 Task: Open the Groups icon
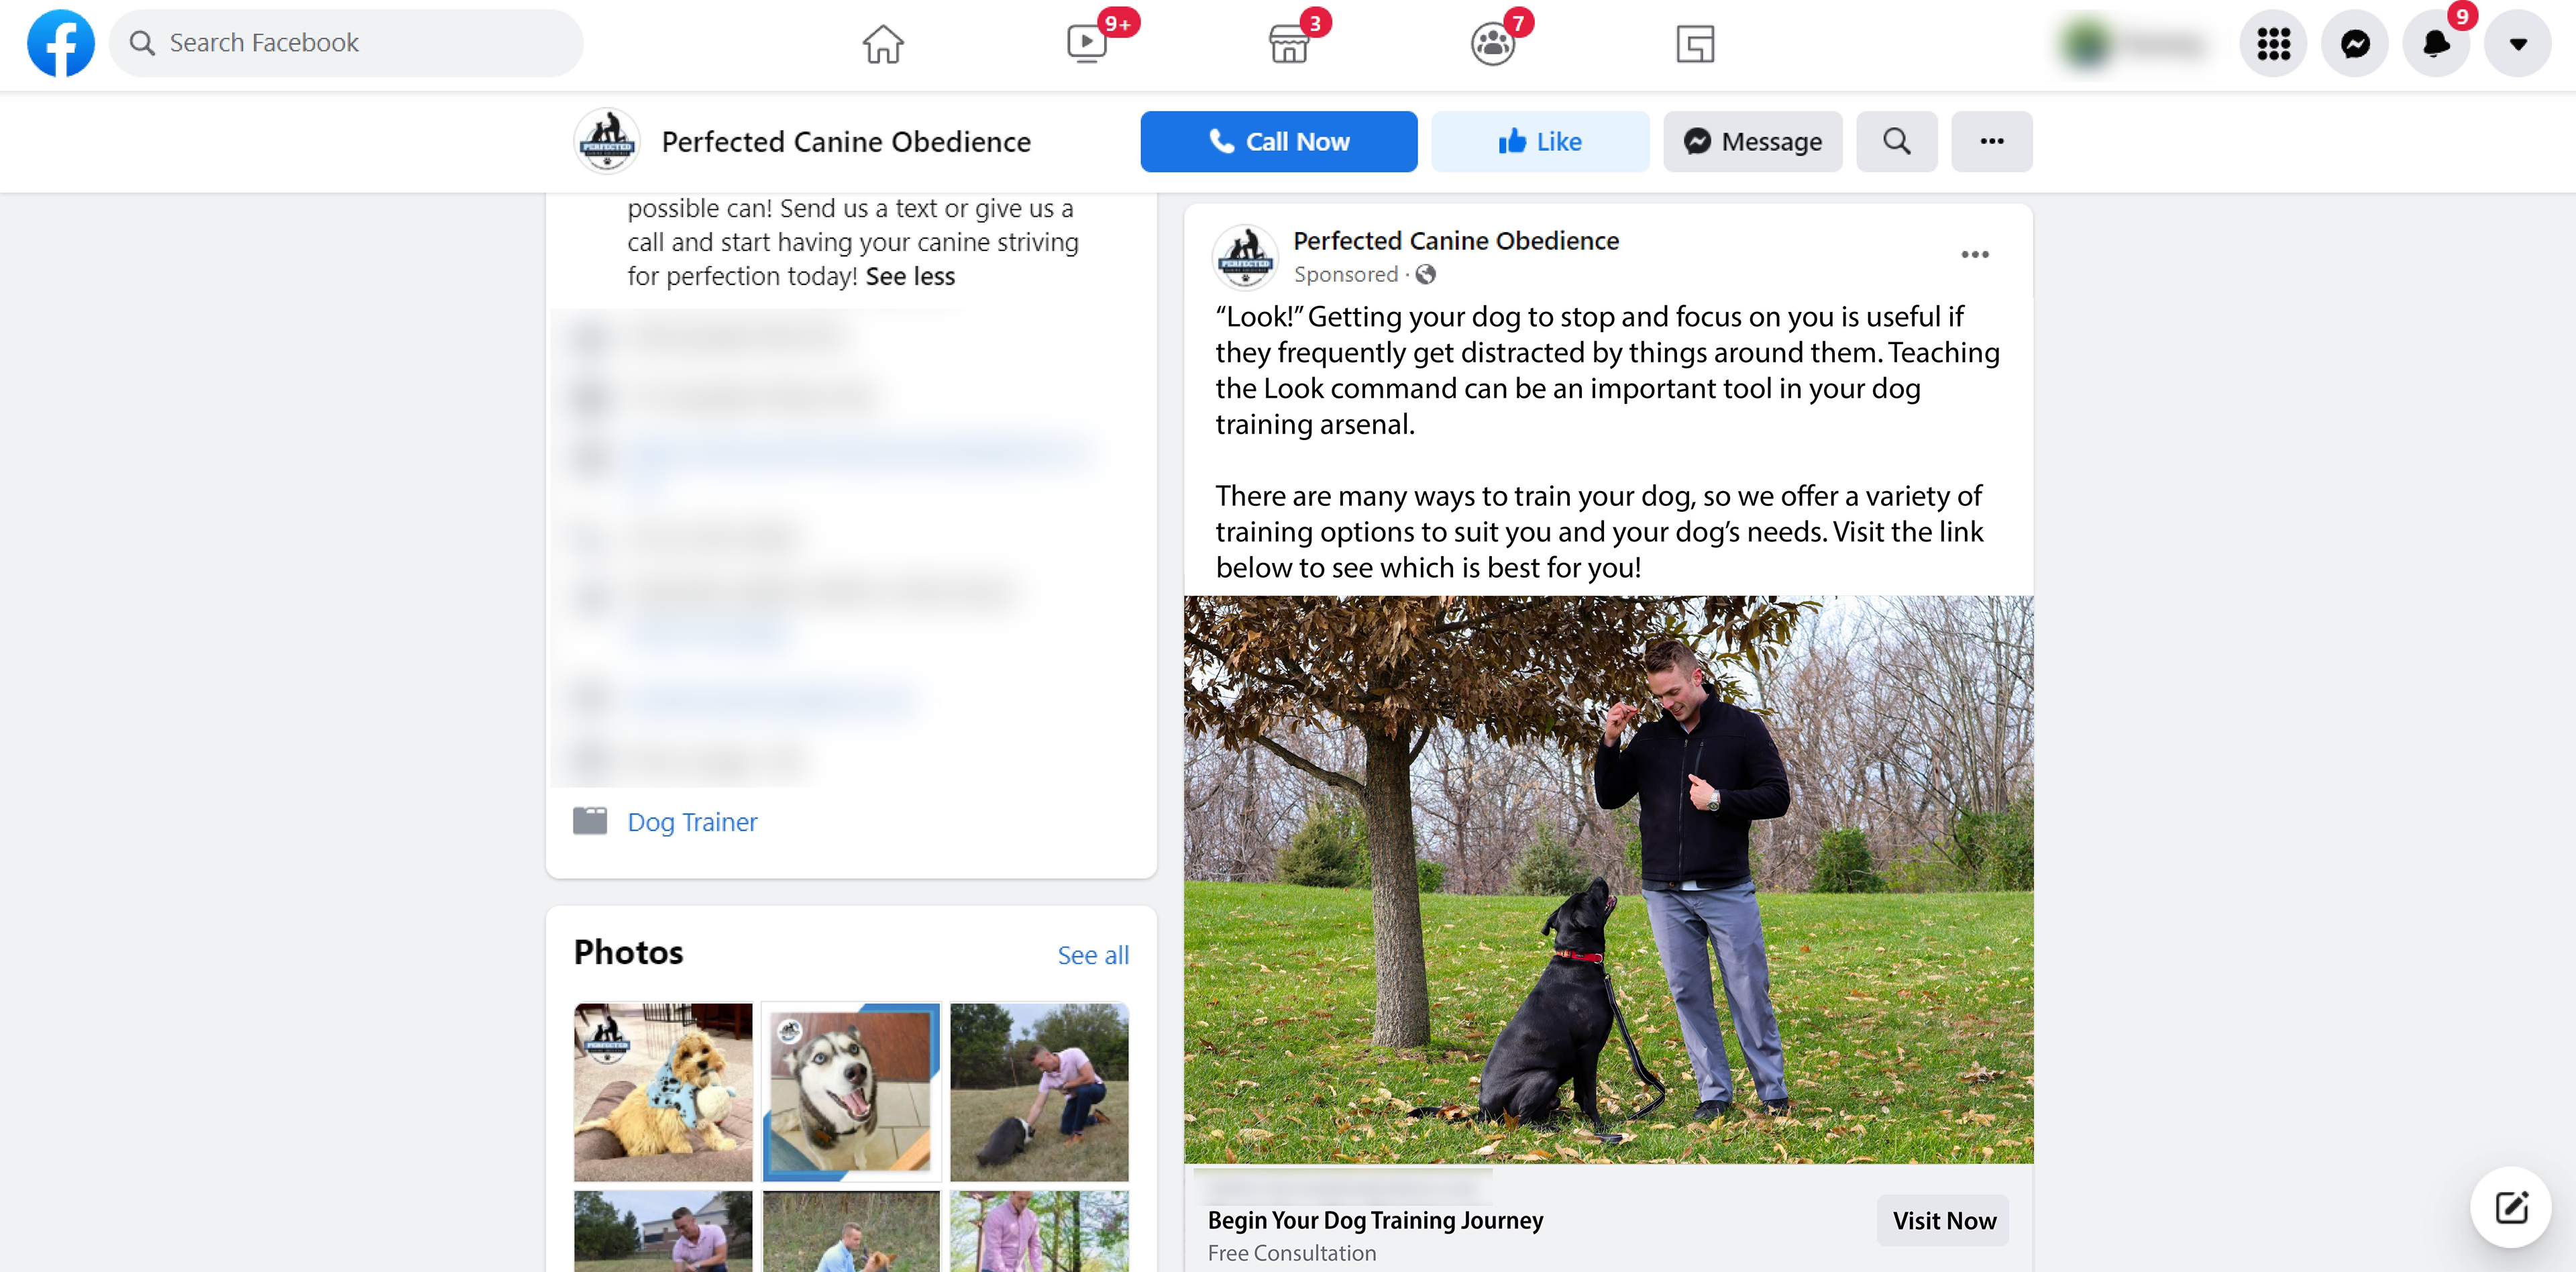(1493, 44)
